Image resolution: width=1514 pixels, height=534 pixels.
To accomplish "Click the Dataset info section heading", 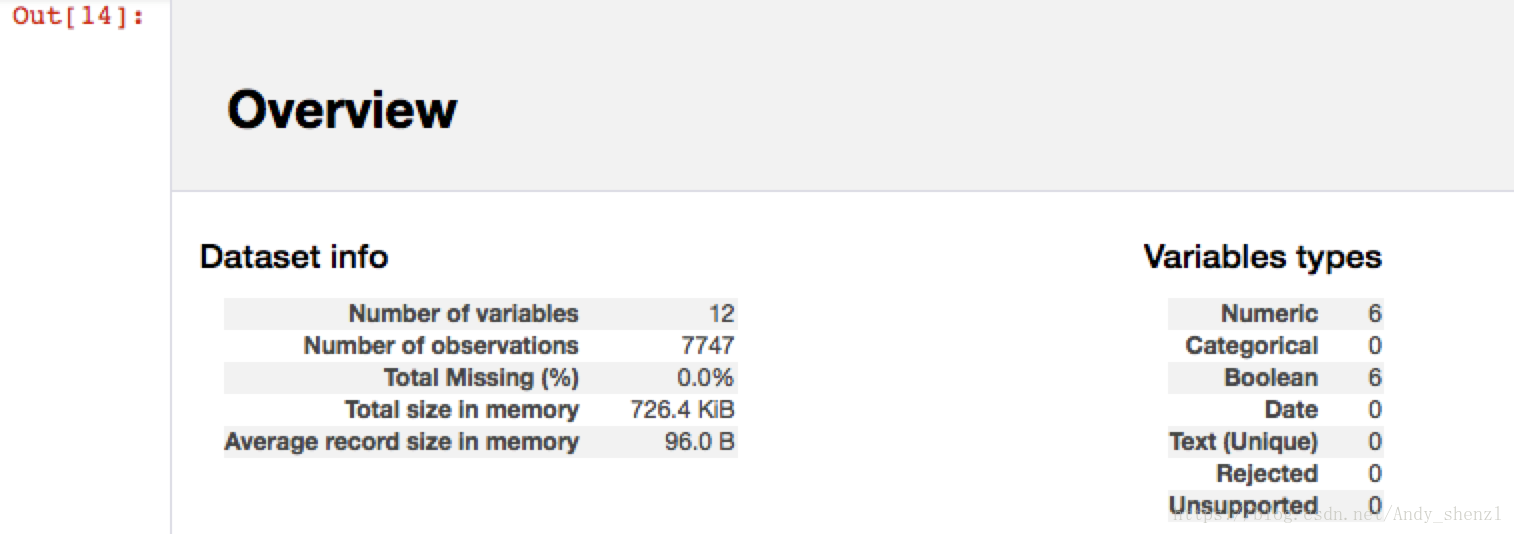I will coord(294,257).
